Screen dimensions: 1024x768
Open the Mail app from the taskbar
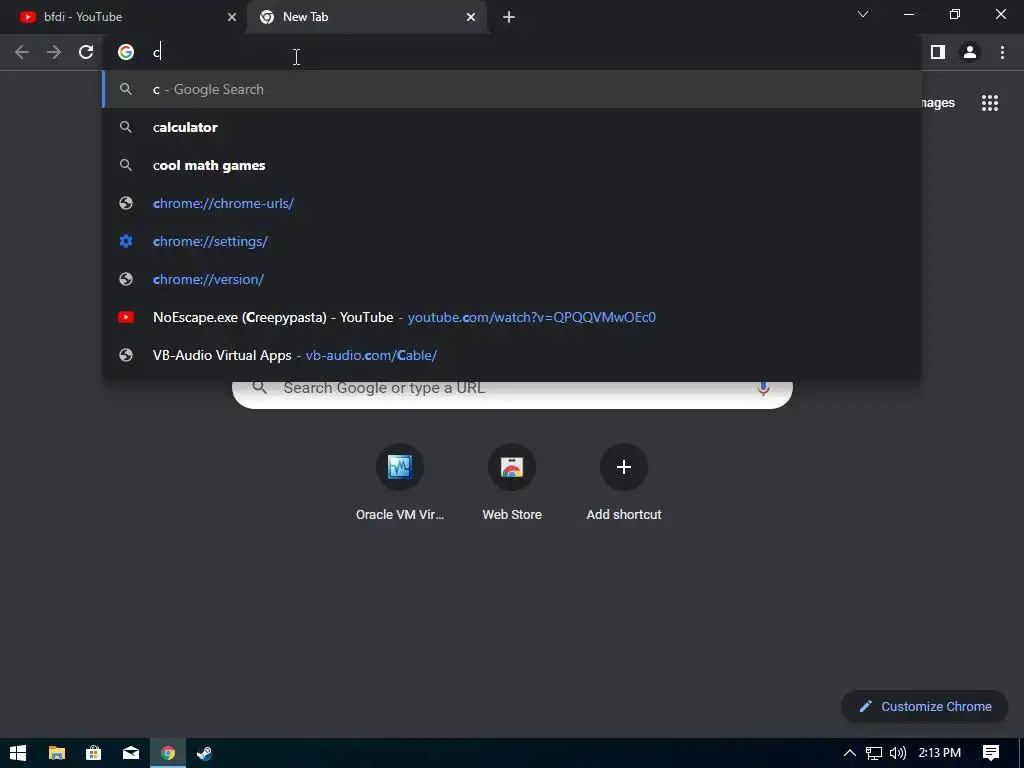(x=131, y=753)
